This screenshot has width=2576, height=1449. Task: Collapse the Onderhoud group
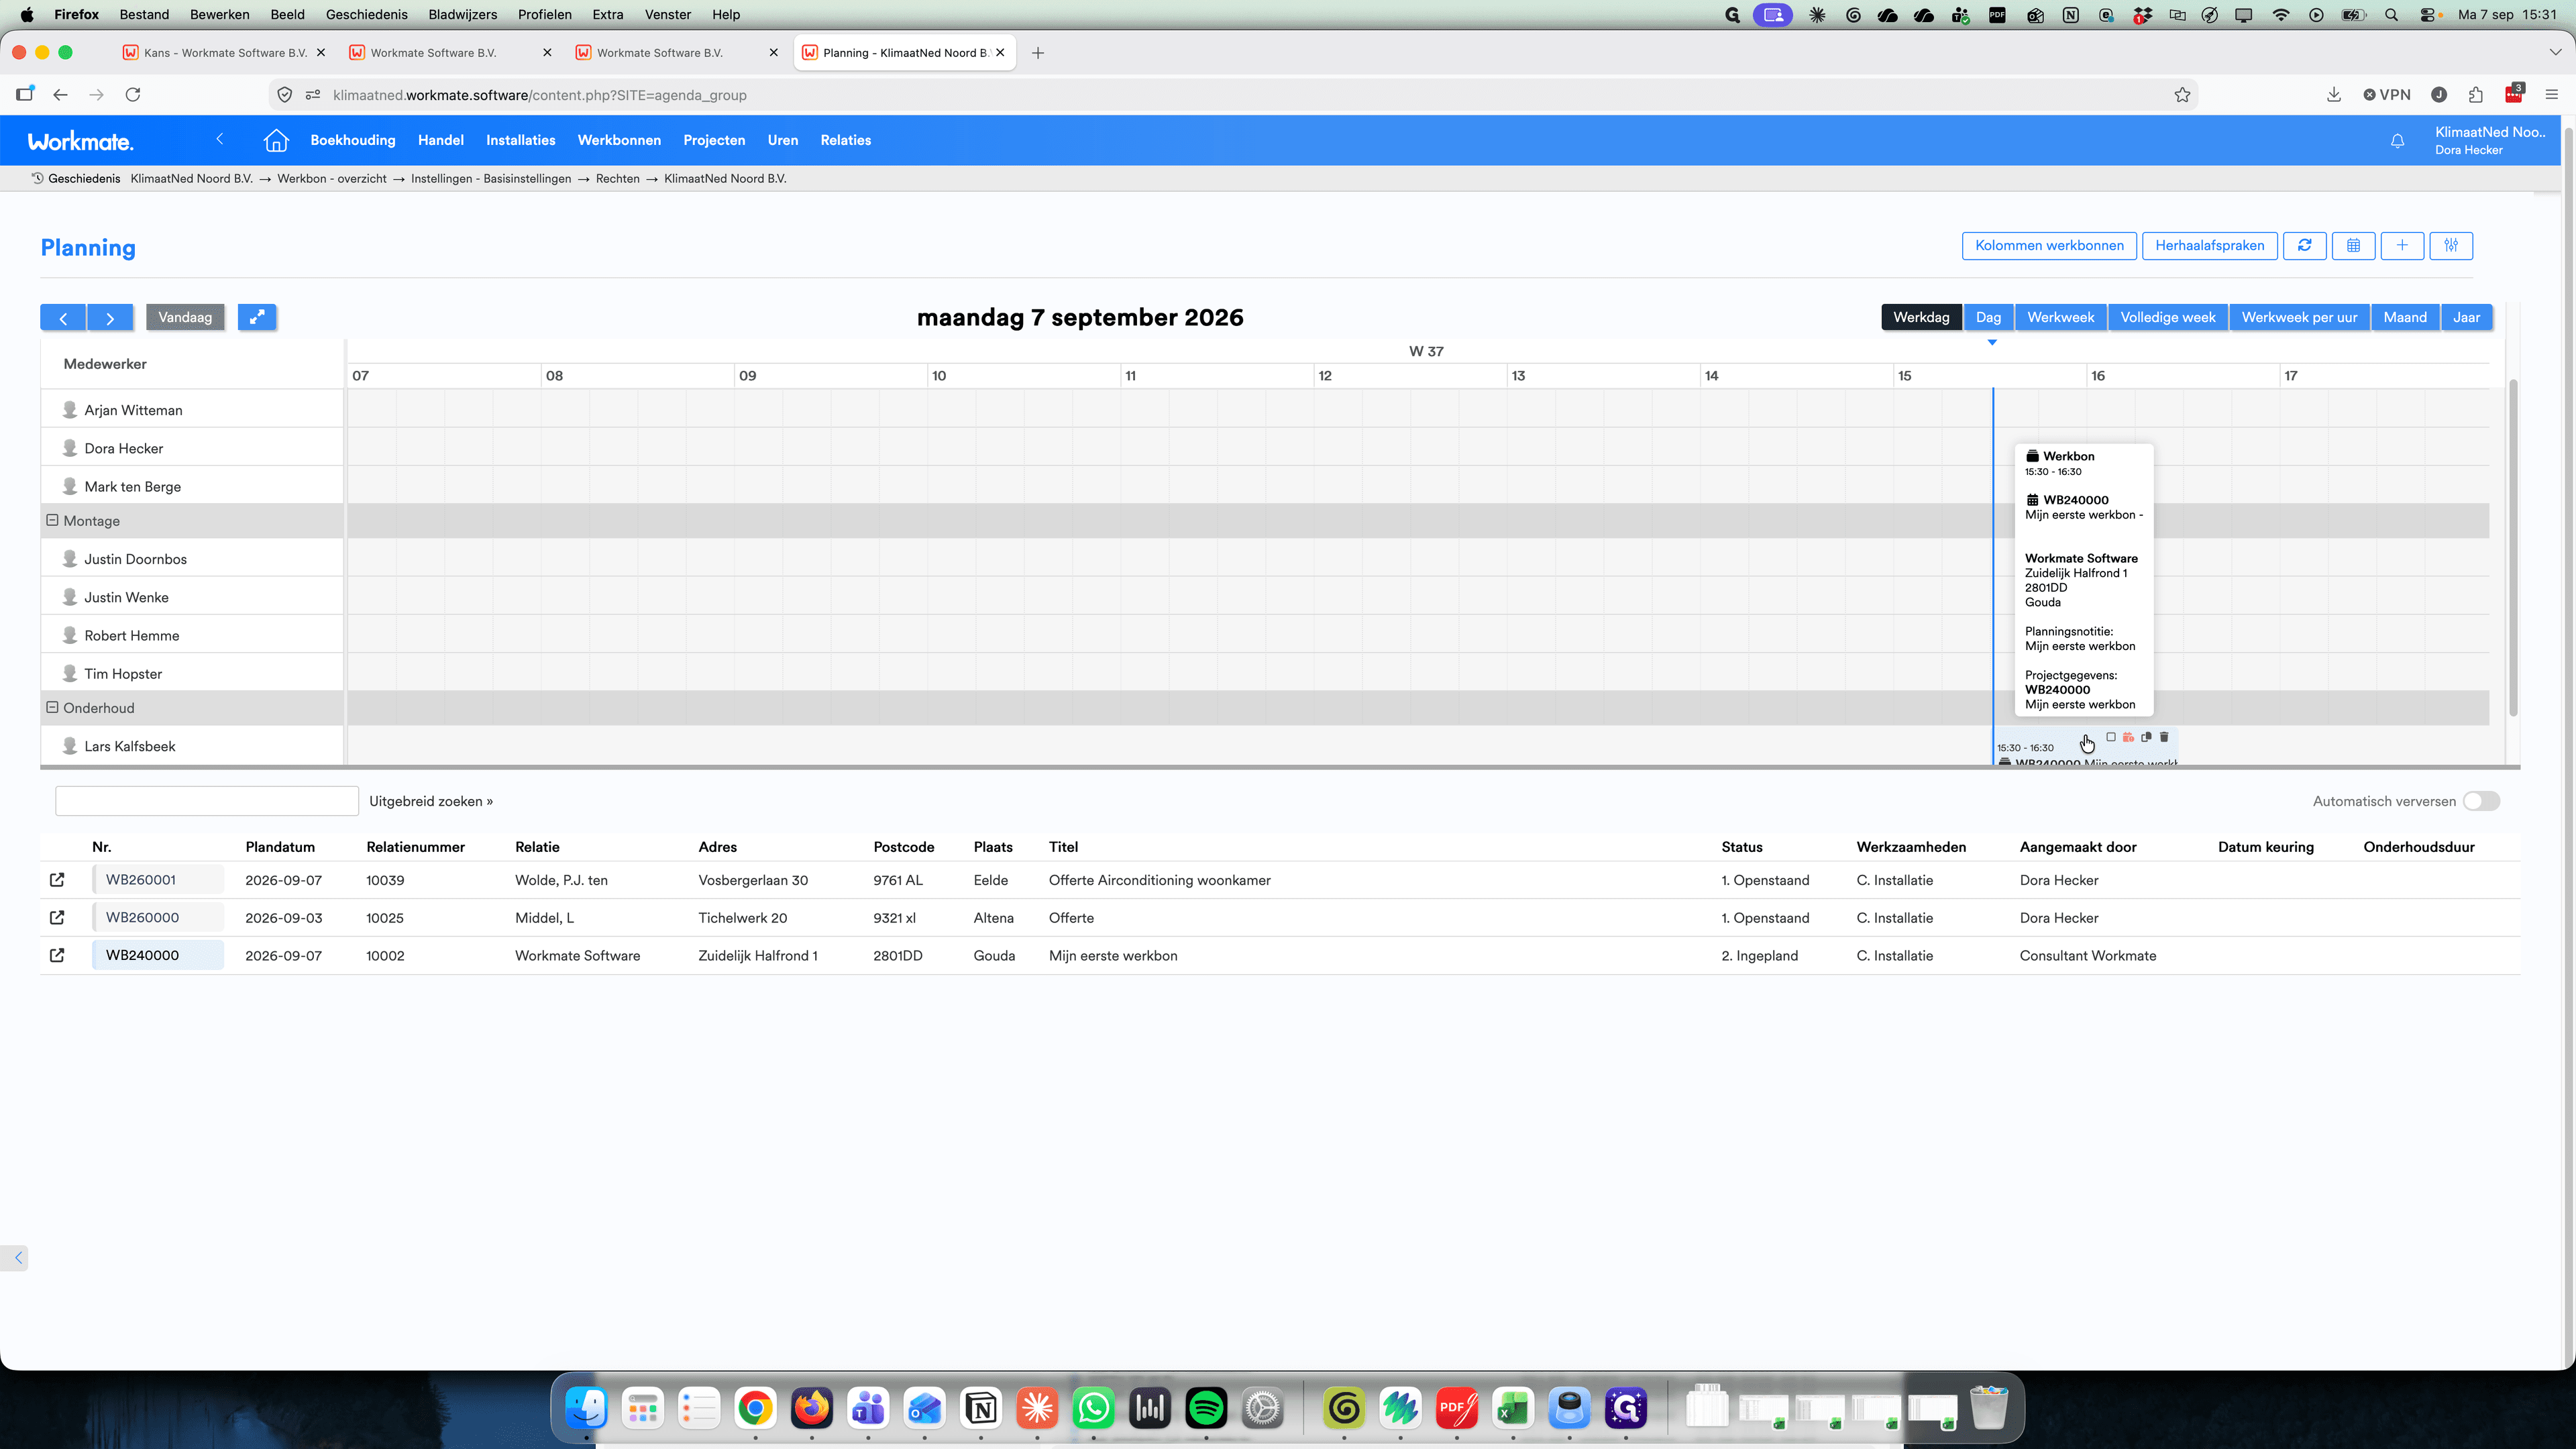[53, 708]
